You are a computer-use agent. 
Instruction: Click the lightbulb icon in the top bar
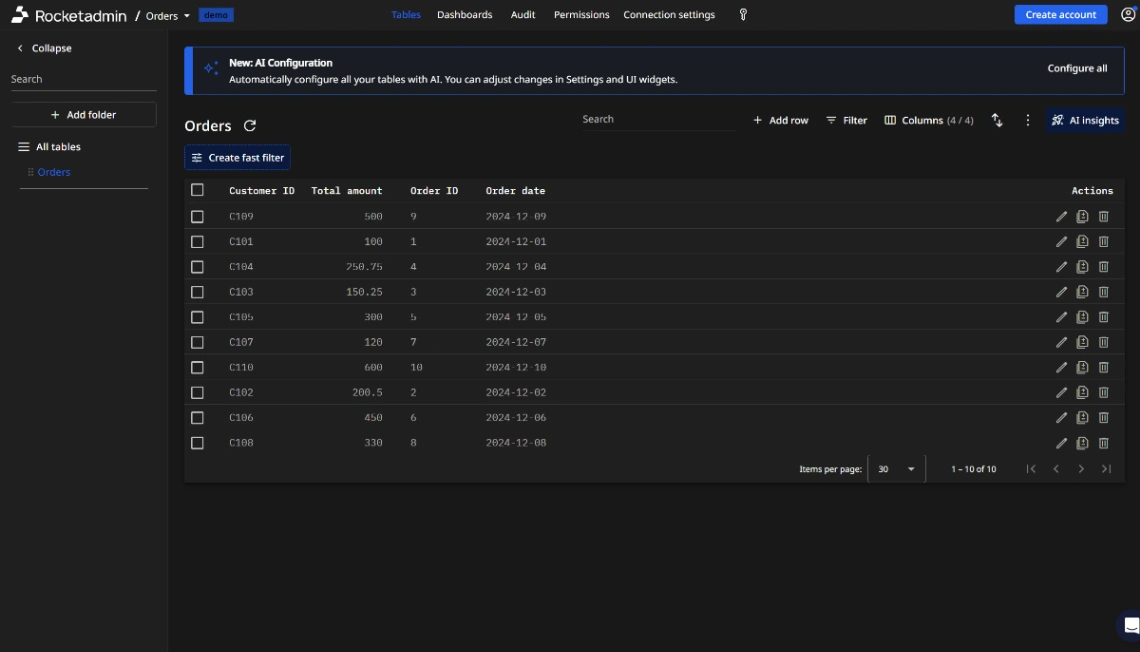[x=742, y=14]
